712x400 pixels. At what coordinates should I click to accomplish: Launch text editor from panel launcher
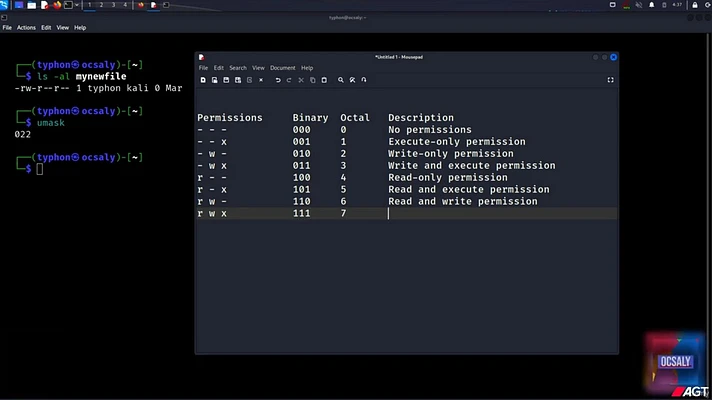[44, 5]
